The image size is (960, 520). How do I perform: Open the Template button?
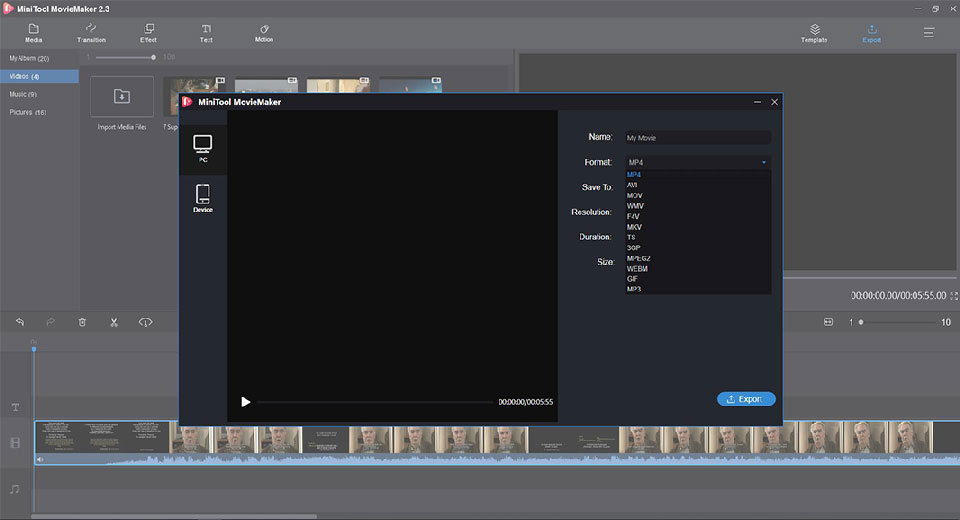(814, 33)
